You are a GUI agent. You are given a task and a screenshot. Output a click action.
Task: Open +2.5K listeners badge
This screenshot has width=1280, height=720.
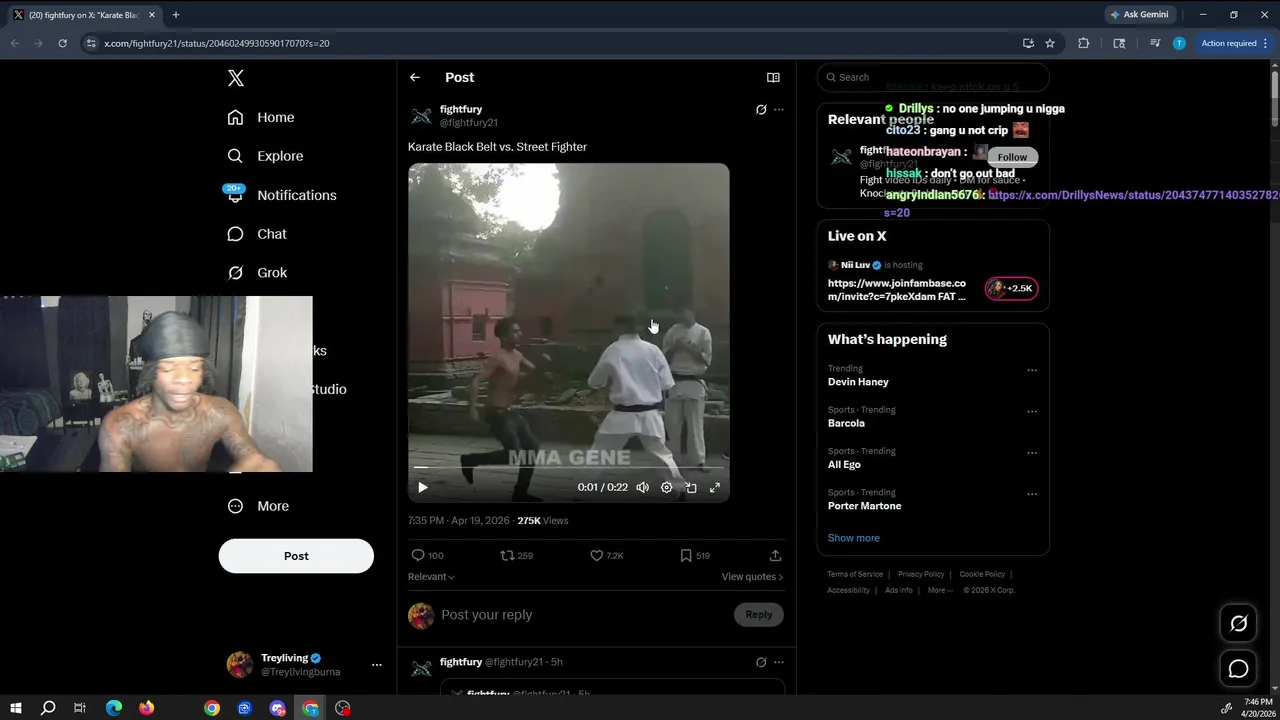[1011, 289]
